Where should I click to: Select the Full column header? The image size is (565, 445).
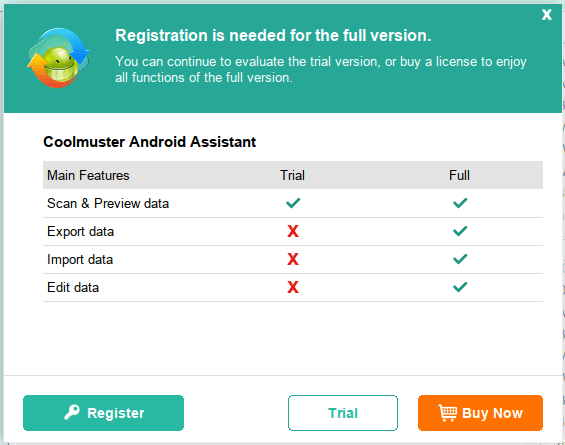click(459, 175)
